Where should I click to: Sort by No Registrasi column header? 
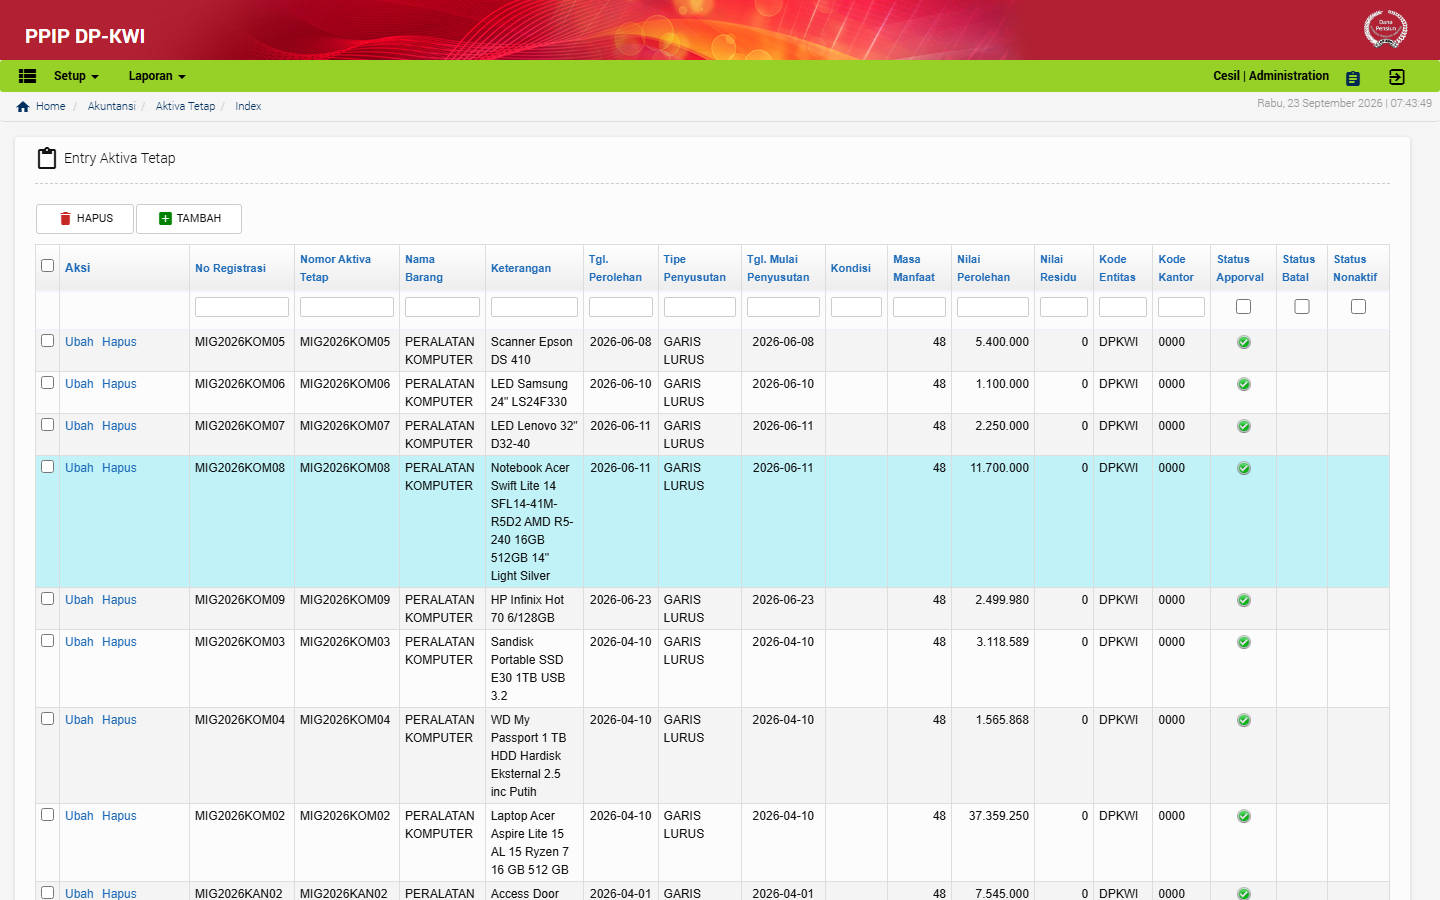click(x=230, y=268)
